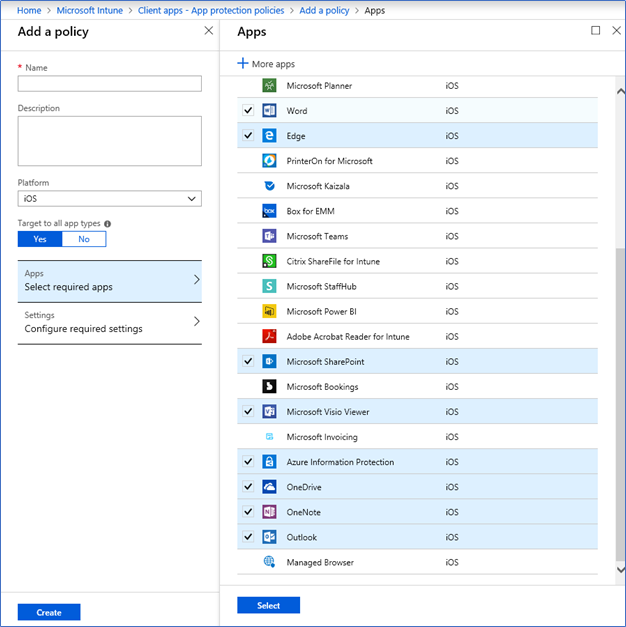This screenshot has width=626, height=627.
Task: Go to Add a policy breadcrumb
Action: (x=324, y=10)
